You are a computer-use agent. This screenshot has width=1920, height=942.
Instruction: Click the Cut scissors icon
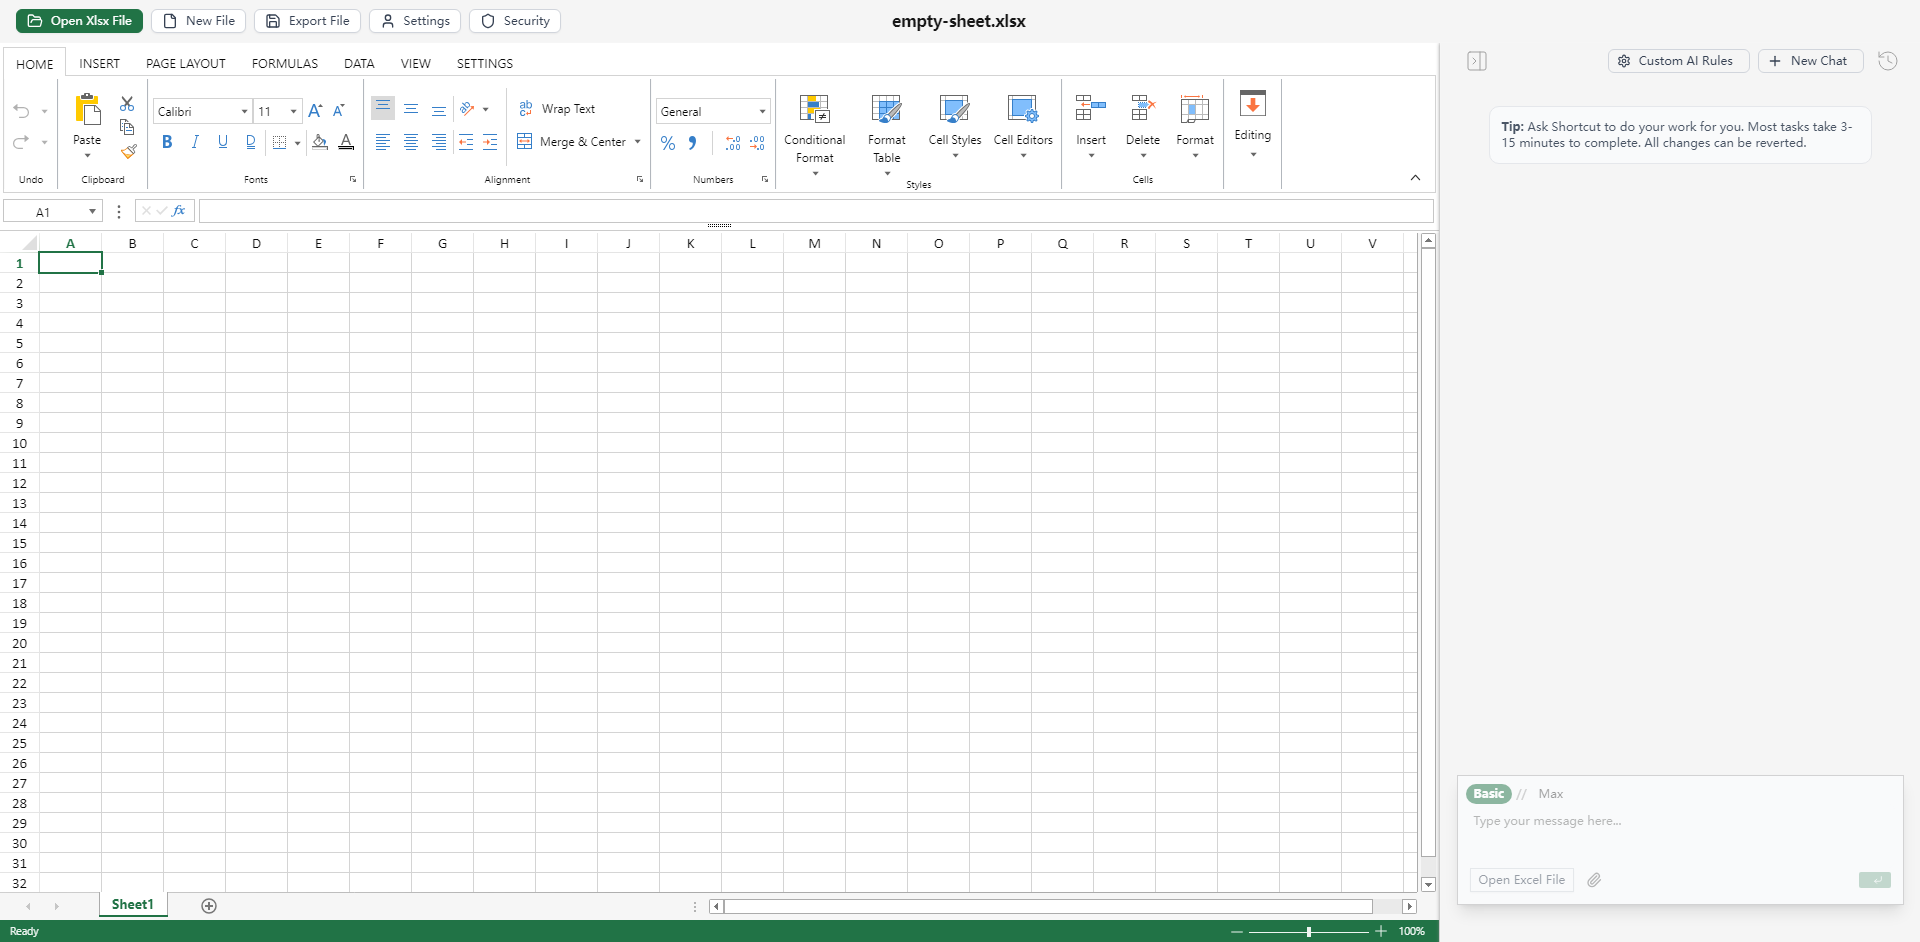pos(127,104)
